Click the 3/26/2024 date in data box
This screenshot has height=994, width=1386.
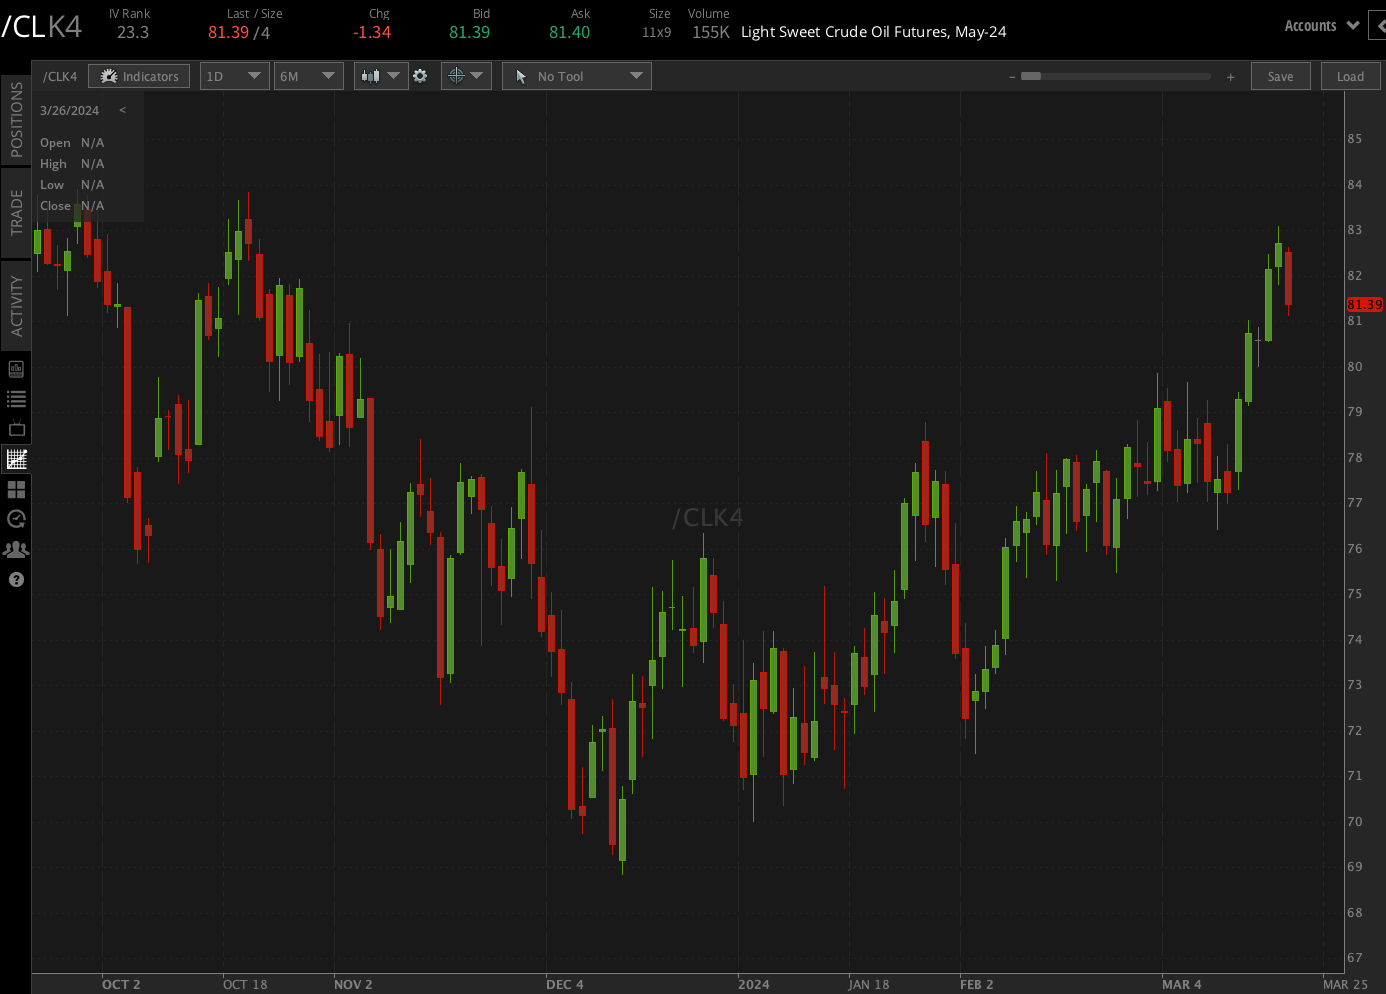[x=70, y=110]
